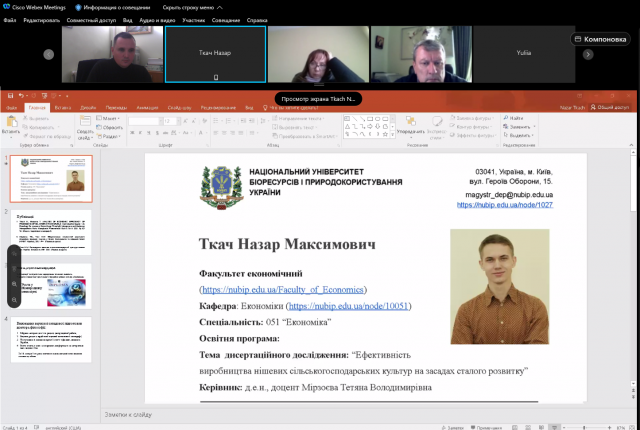This screenshot has height=430, width=640.
Task: Expand the shapes gallery more arrow
Action: (x=393, y=135)
